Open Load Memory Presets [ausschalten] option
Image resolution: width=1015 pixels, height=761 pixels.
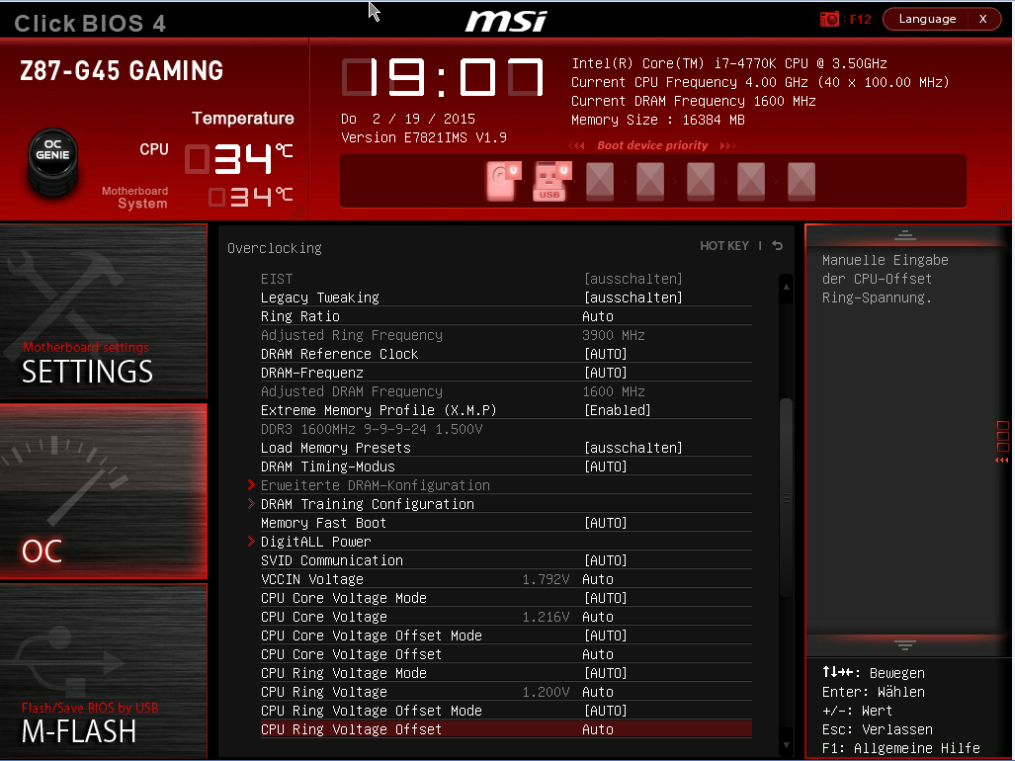coord(632,448)
